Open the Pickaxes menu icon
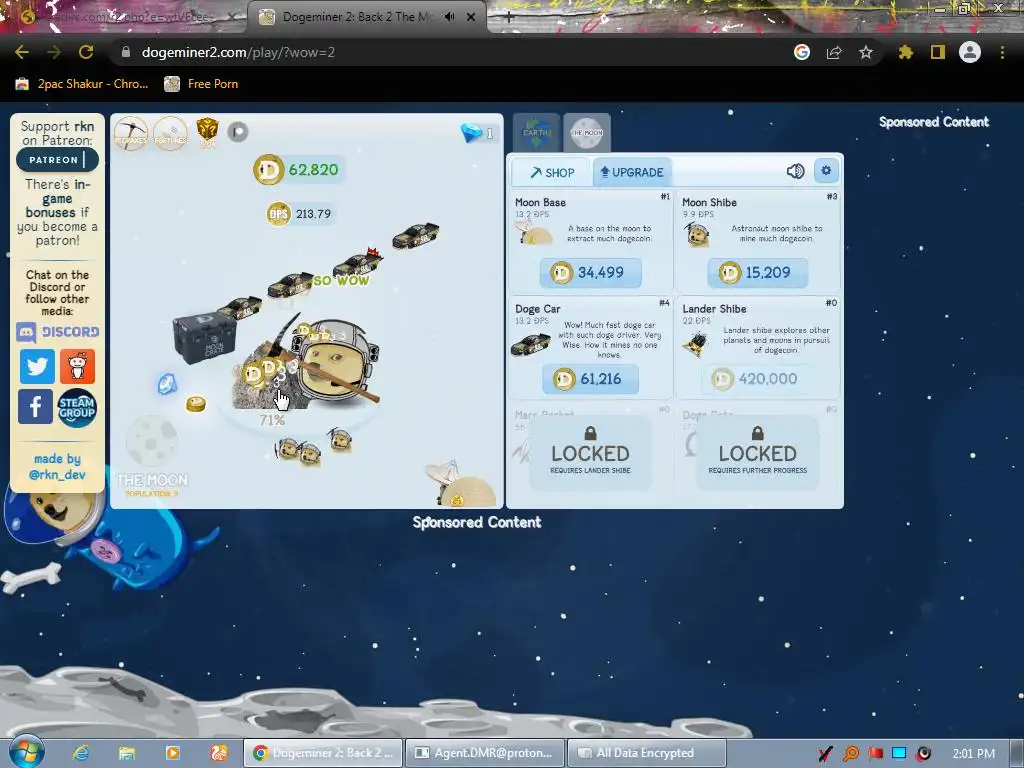The width and height of the screenshot is (1024, 768). pos(131,133)
